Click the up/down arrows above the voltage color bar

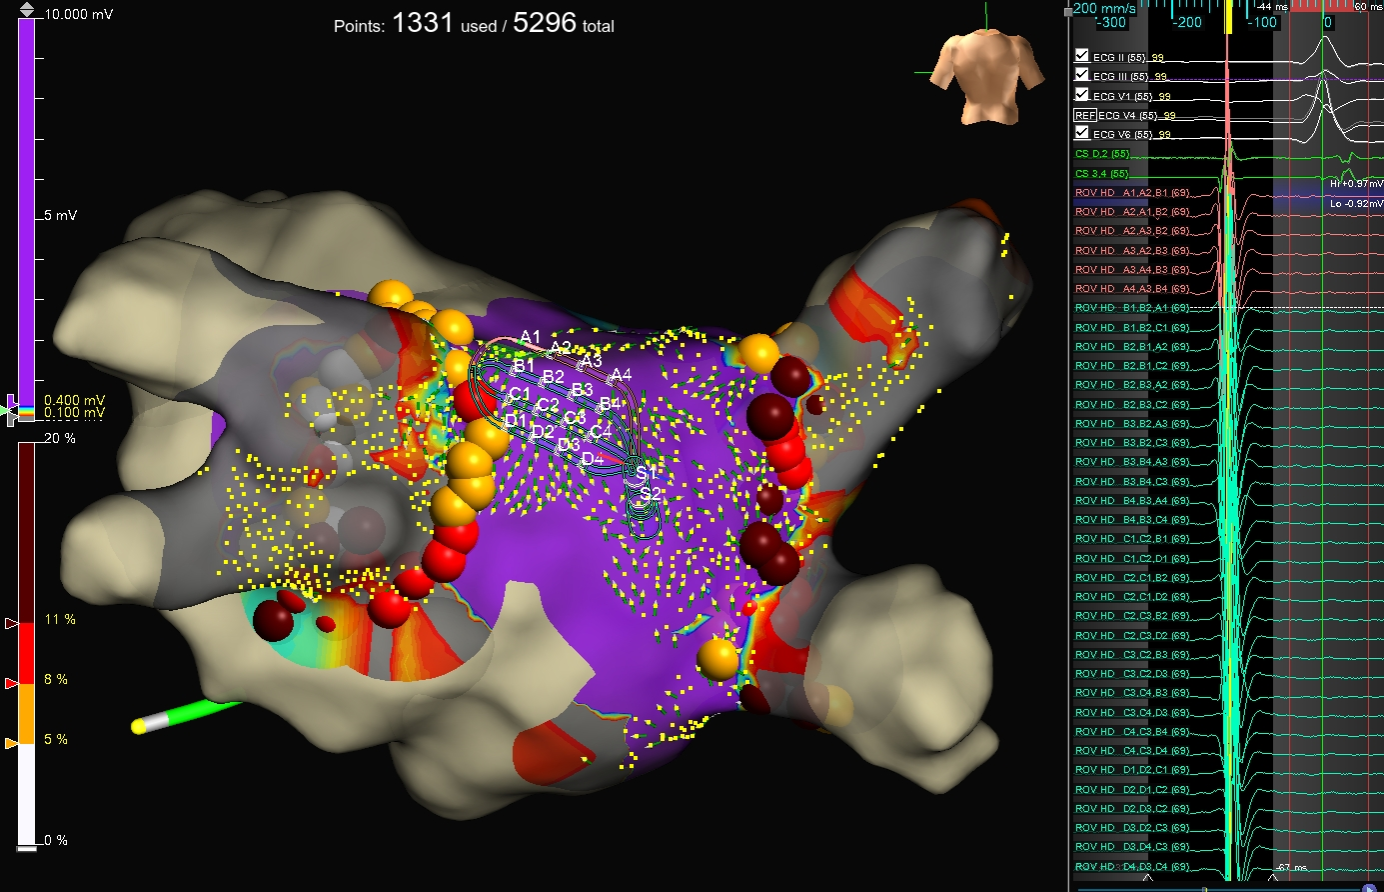point(26,9)
